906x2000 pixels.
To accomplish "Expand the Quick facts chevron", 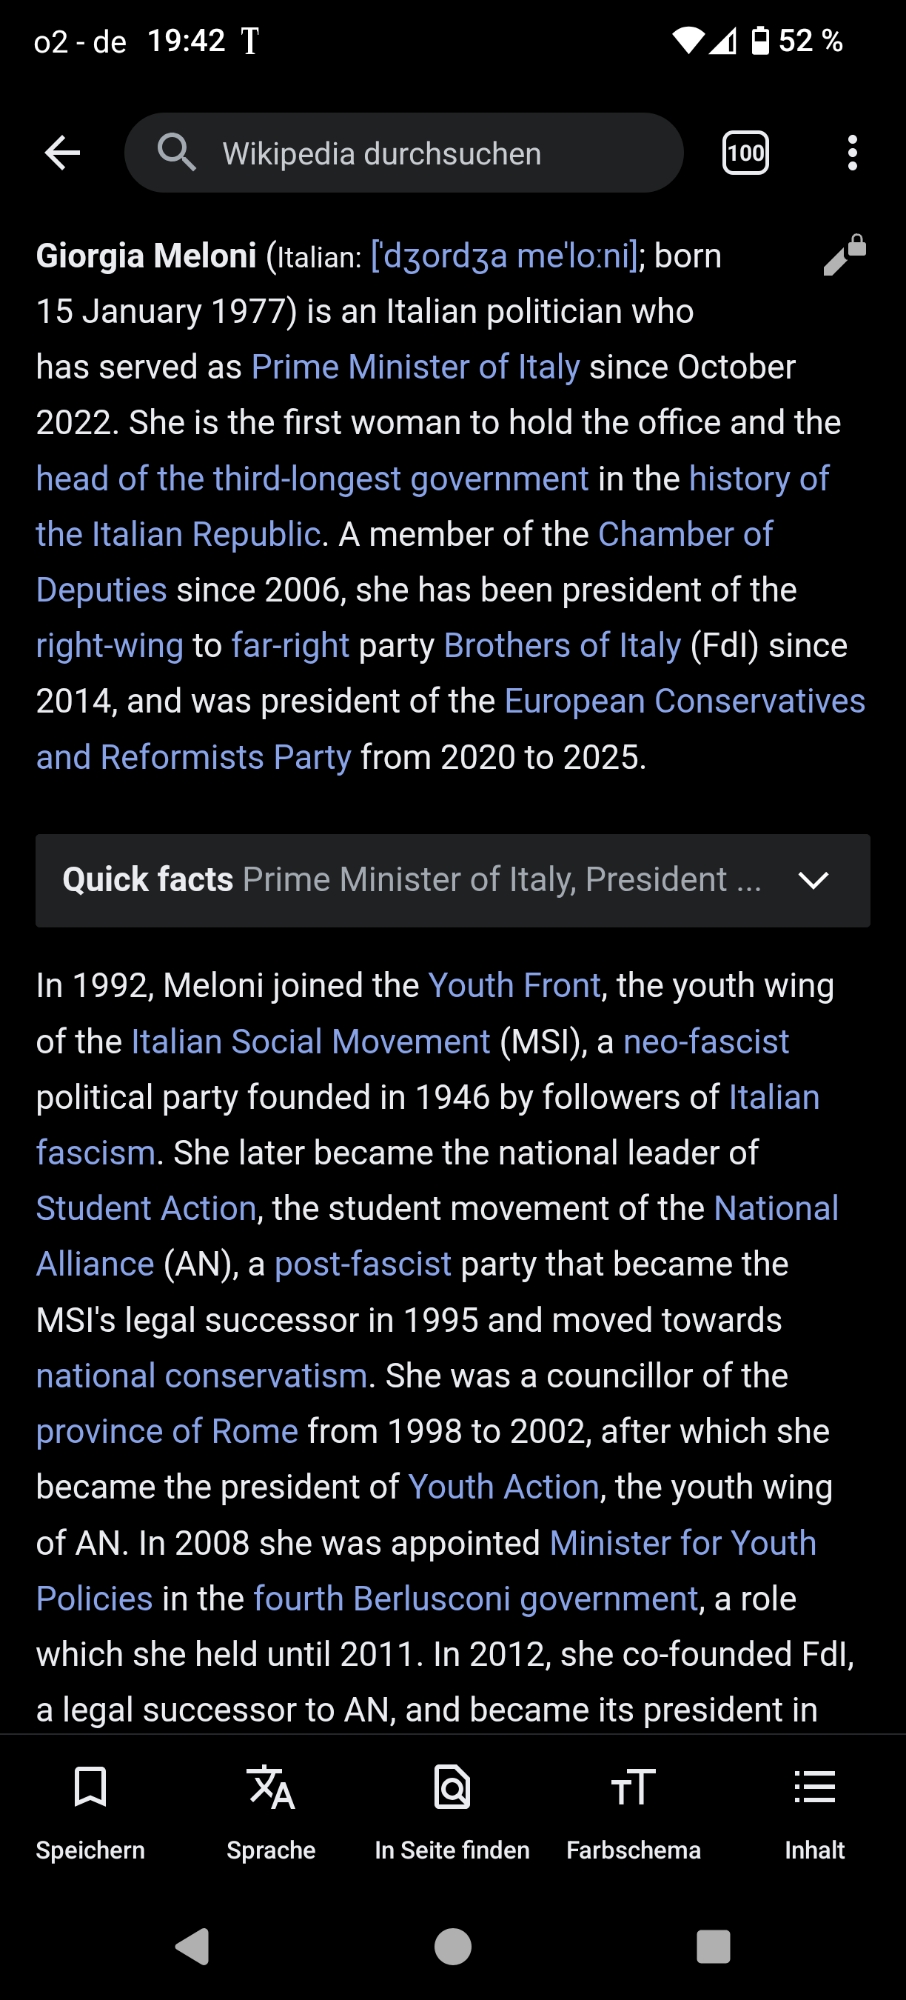I will tap(814, 880).
